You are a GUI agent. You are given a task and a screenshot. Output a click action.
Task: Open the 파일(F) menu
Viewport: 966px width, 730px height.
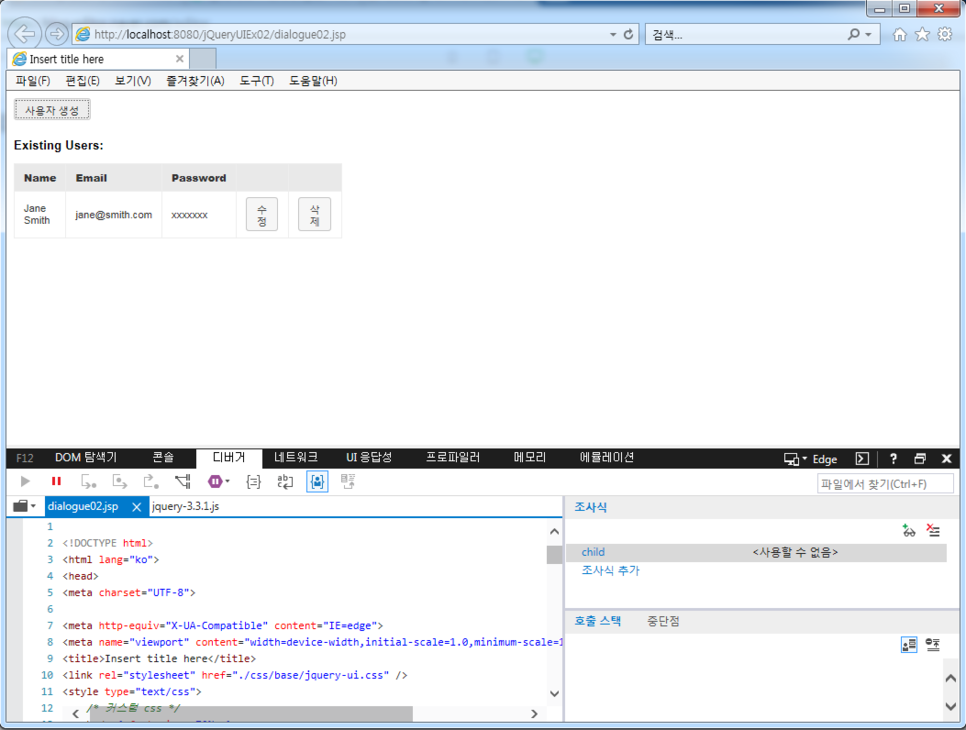pyautogui.click(x=33, y=81)
